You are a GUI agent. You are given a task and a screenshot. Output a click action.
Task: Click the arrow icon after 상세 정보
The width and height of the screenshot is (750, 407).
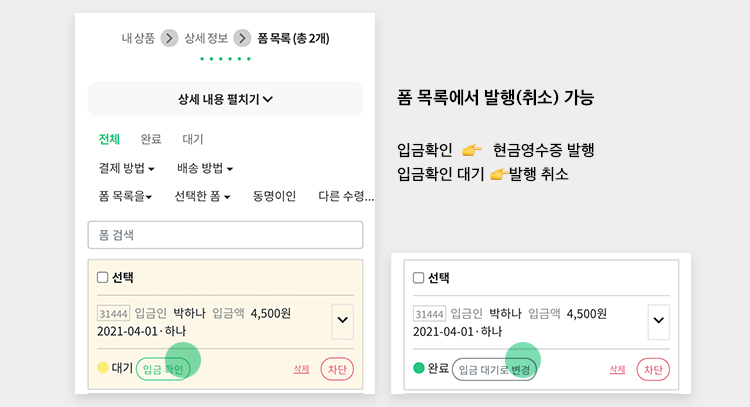[243, 38]
